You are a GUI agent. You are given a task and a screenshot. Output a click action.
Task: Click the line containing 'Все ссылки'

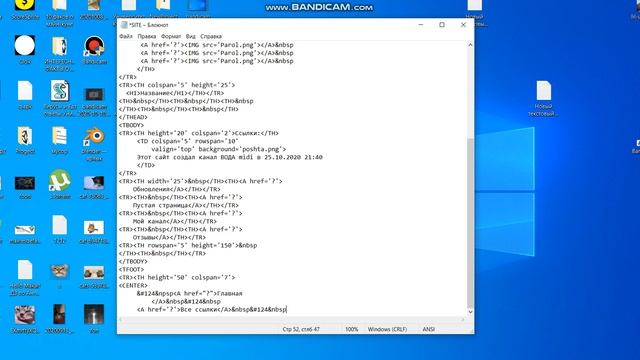pos(211,309)
